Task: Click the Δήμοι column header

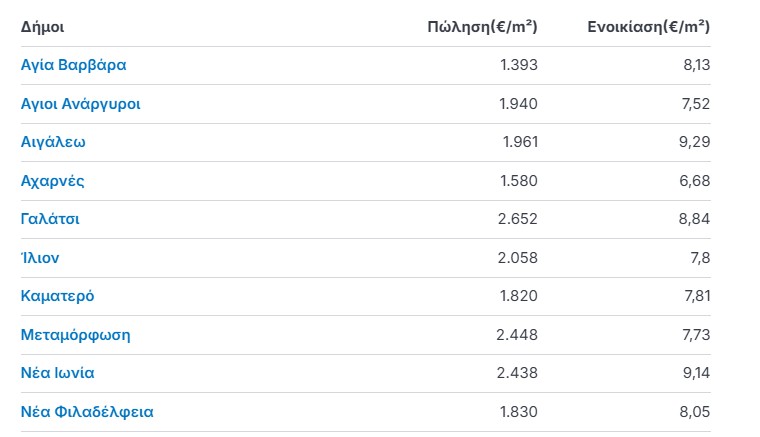Action: (x=42, y=27)
